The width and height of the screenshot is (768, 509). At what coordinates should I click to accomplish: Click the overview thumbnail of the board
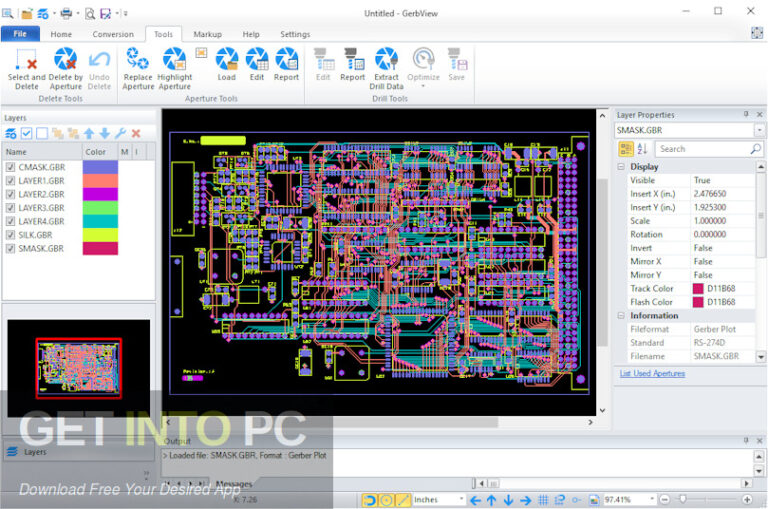pyautogui.click(x=79, y=368)
